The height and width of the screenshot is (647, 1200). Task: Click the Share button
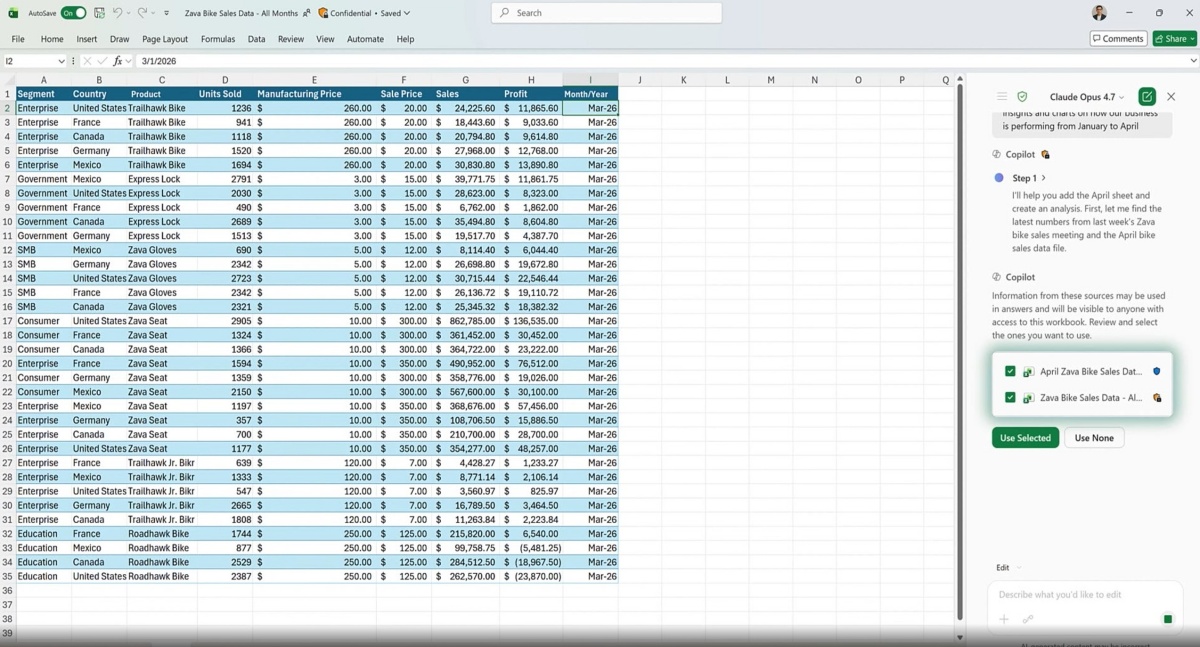click(x=1173, y=39)
